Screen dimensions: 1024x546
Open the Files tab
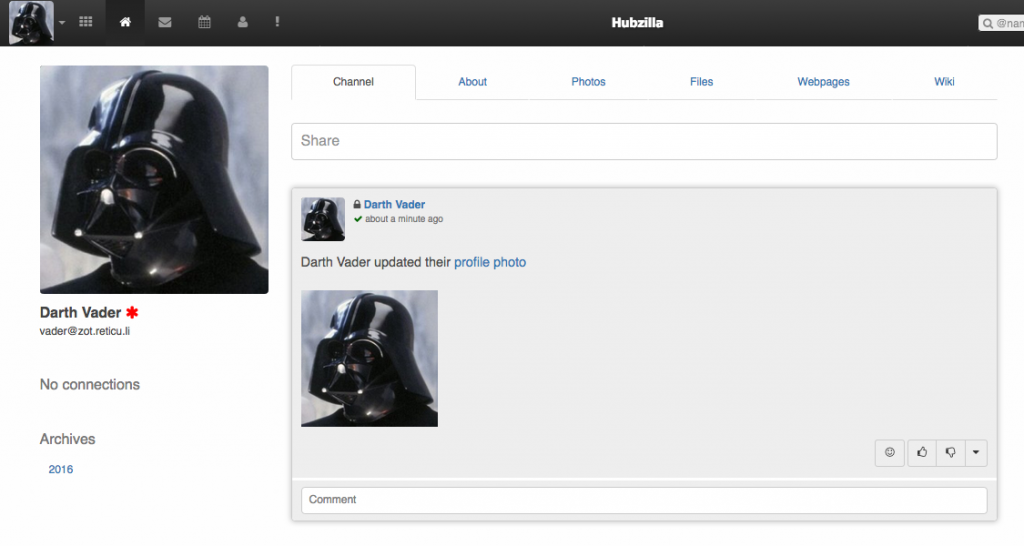(701, 82)
